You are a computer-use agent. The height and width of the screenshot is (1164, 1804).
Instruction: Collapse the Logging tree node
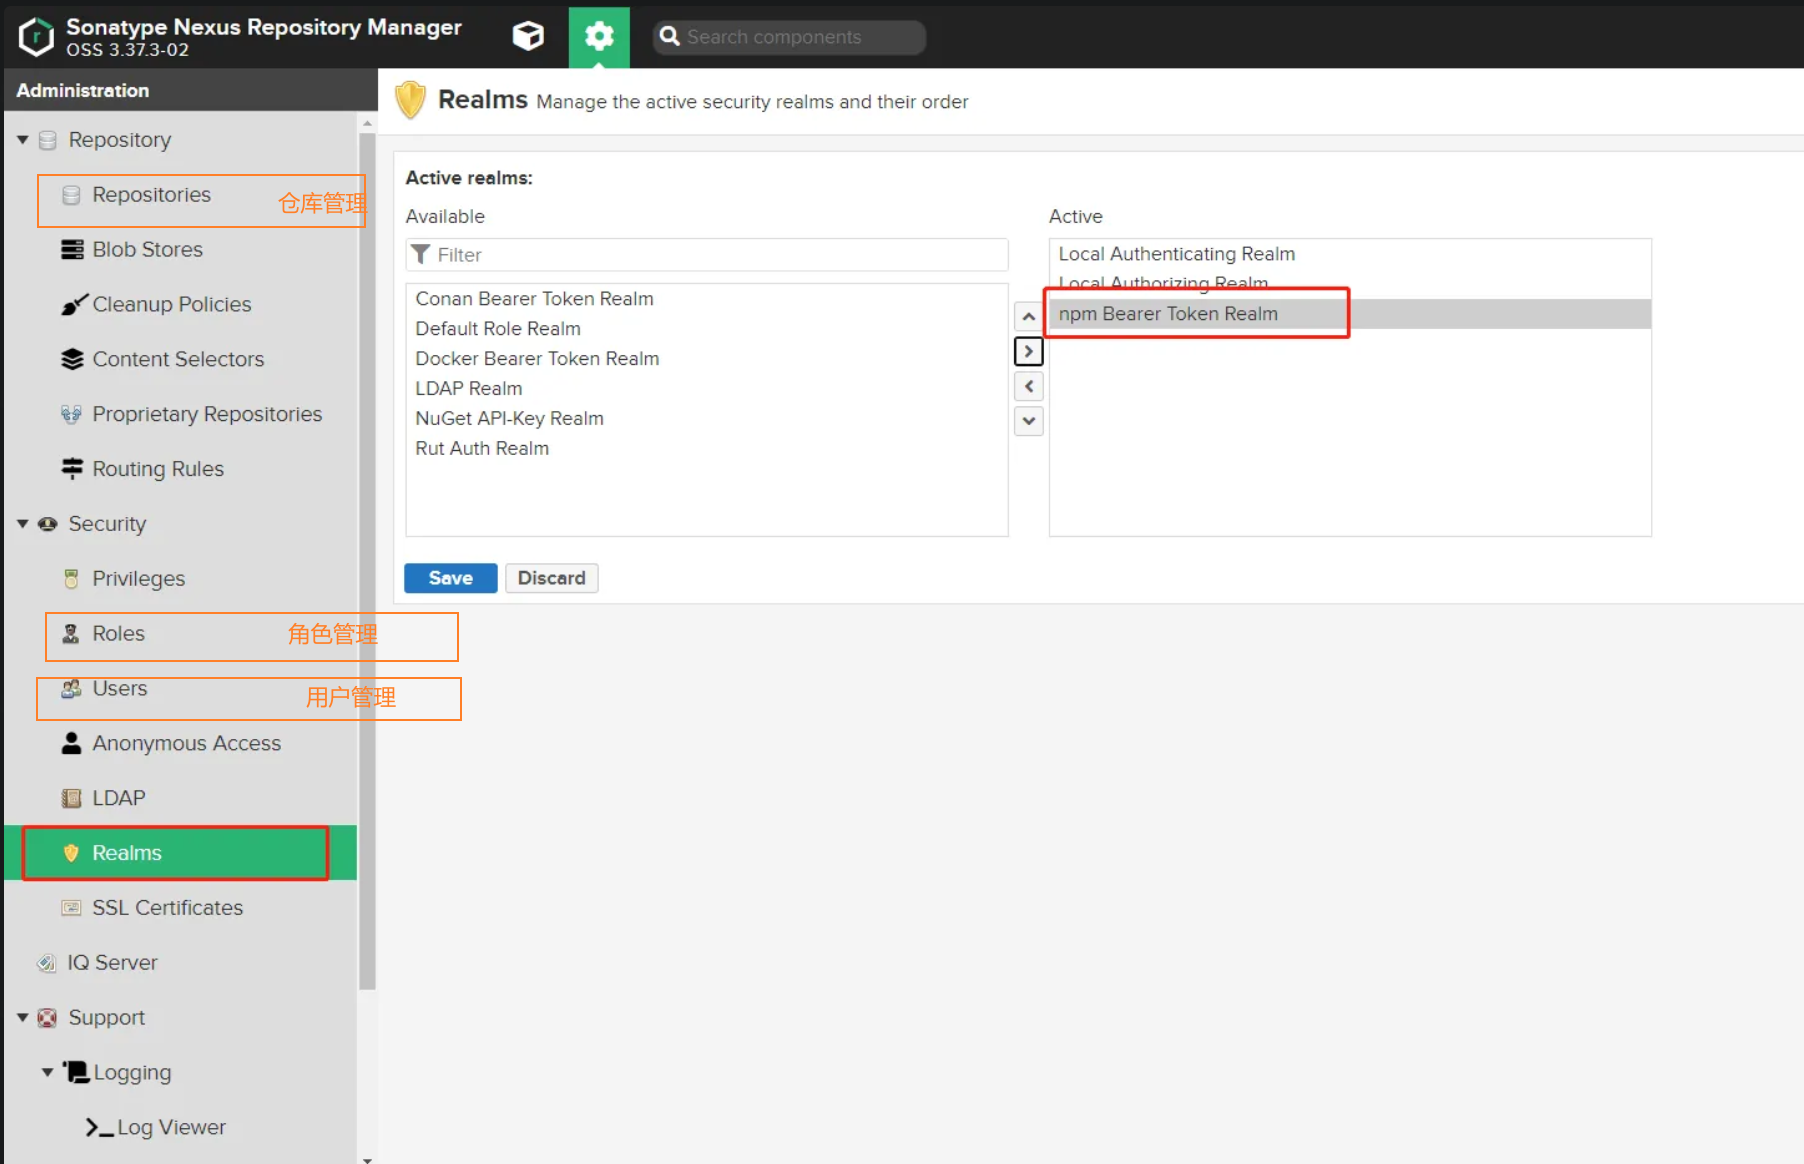click(x=47, y=1072)
